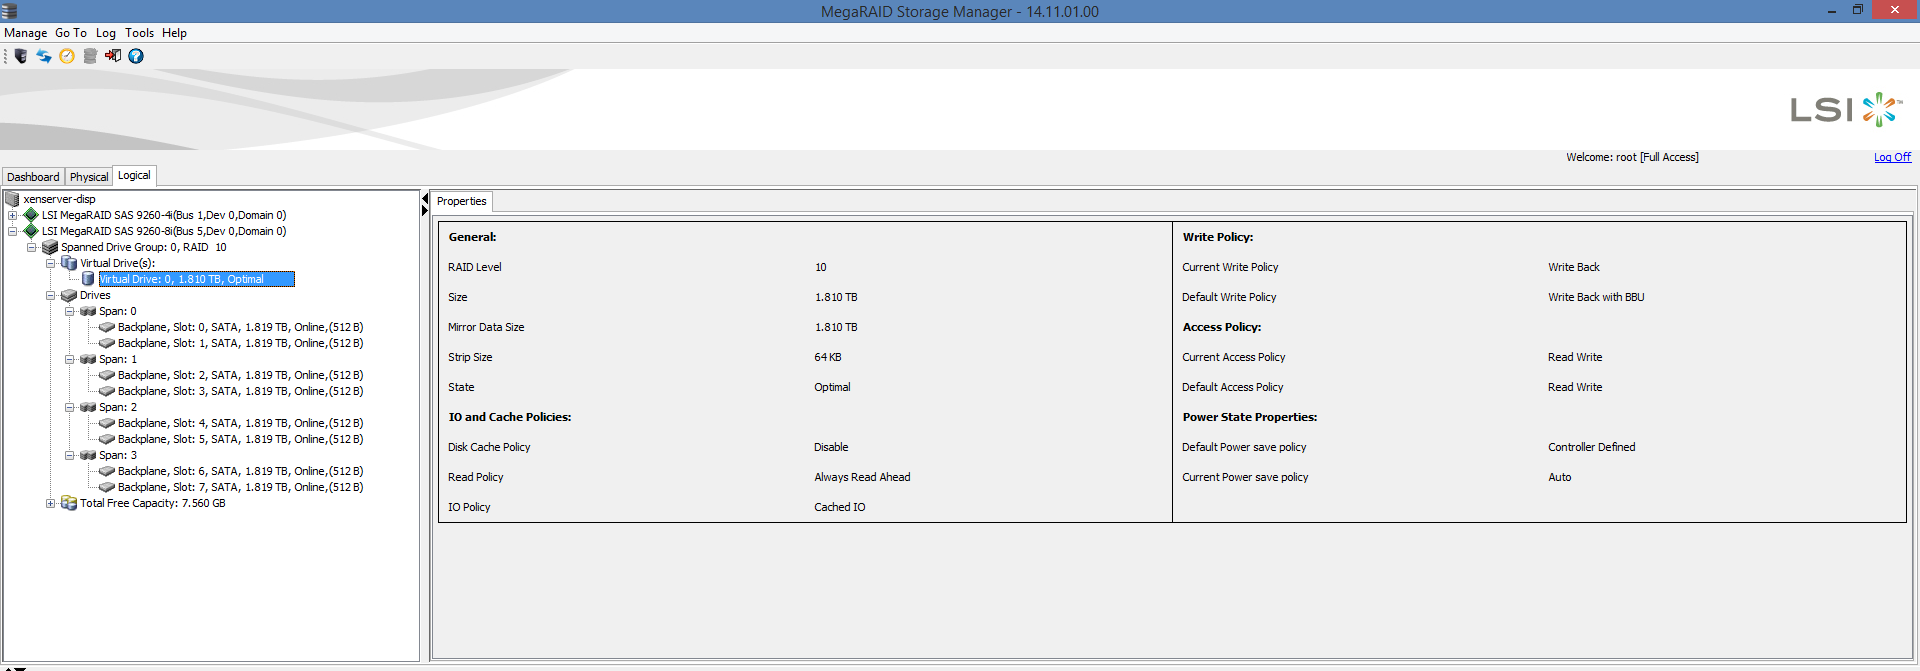
Task: Click the log off door toolbar icon
Action: click(x=113, y=56)
